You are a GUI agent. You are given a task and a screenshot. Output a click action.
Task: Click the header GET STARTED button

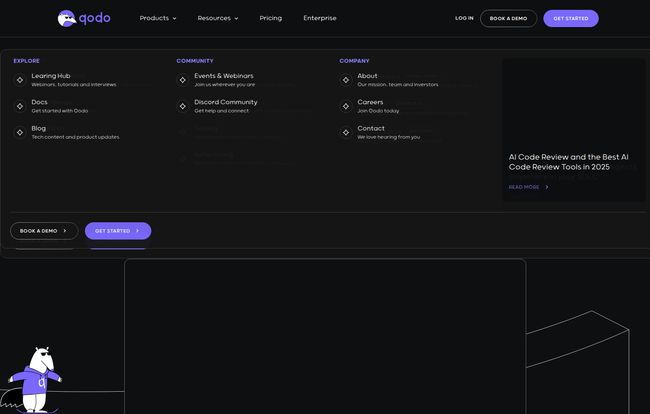tap(571, 19)
